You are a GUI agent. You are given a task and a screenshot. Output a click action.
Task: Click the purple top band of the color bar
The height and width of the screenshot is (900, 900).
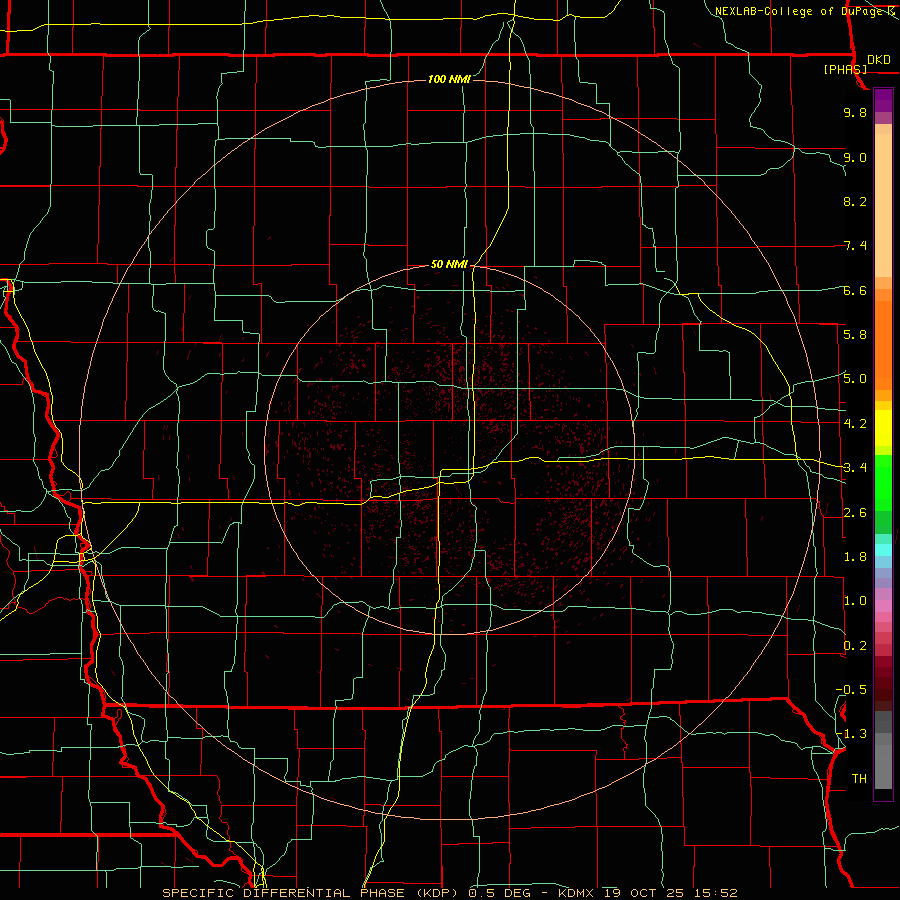pos(883,100)
